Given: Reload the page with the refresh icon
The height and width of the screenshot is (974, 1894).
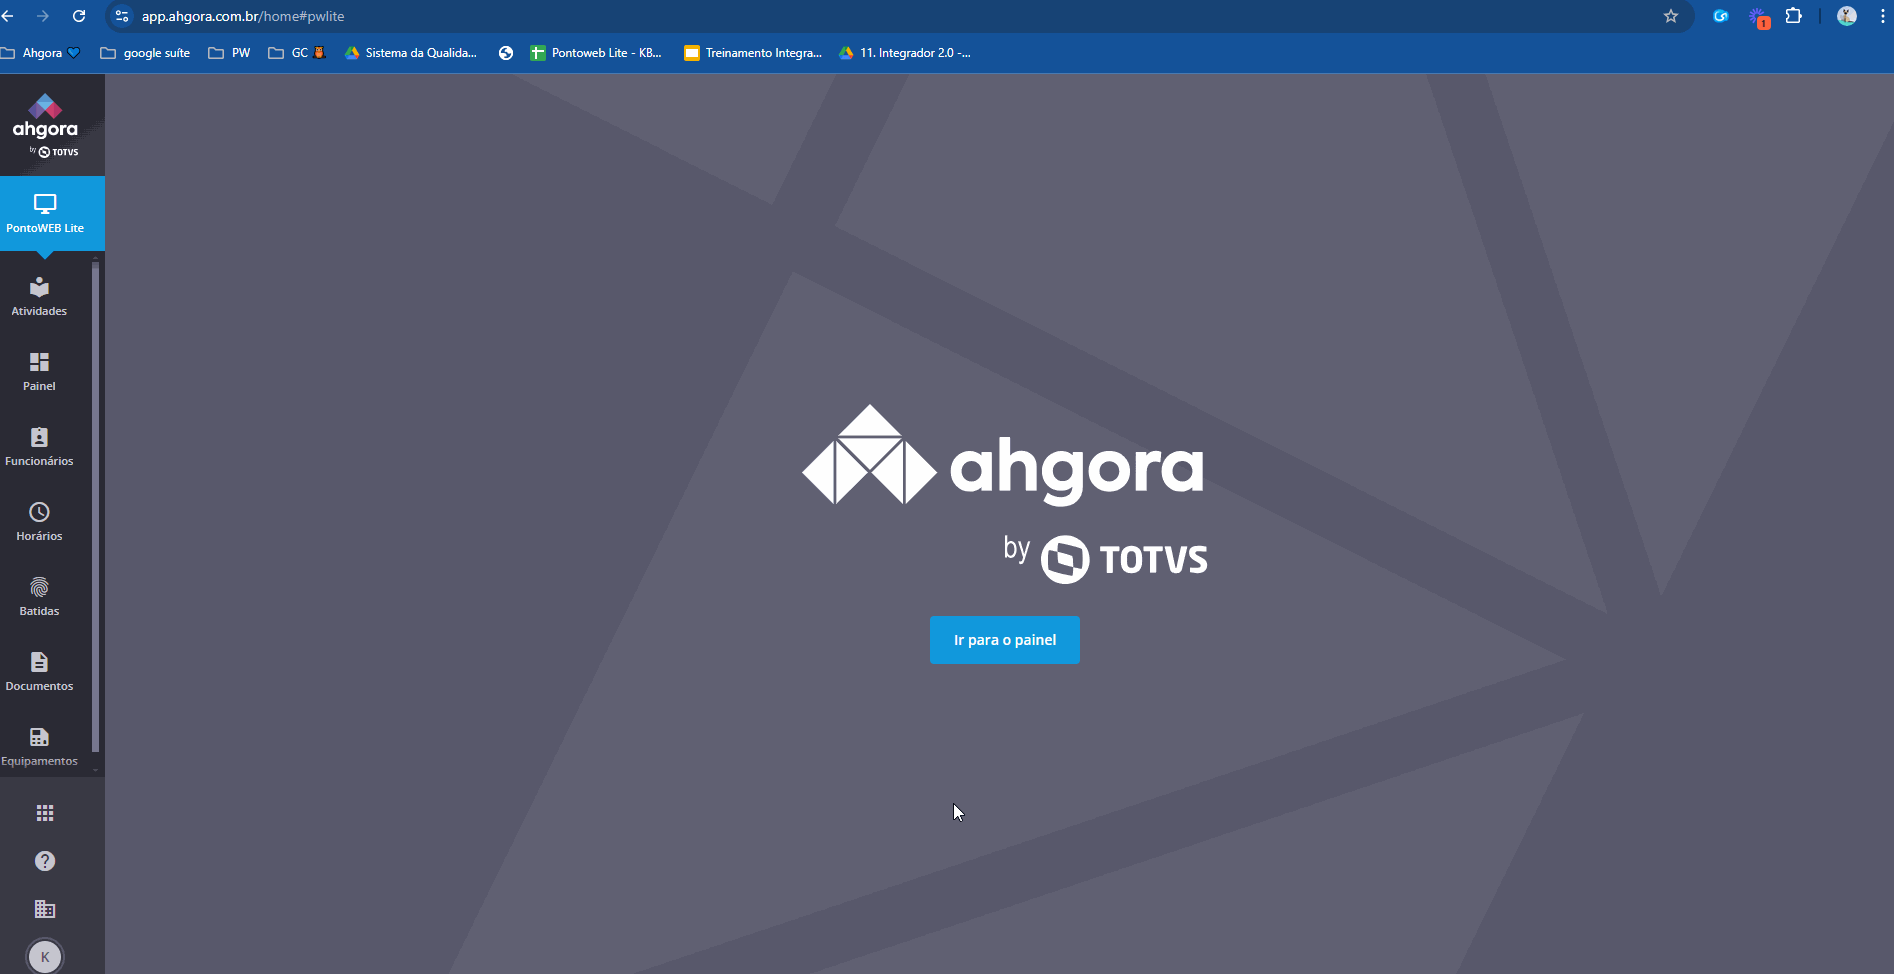Looking at the screenshot, I should coord(79,16).
